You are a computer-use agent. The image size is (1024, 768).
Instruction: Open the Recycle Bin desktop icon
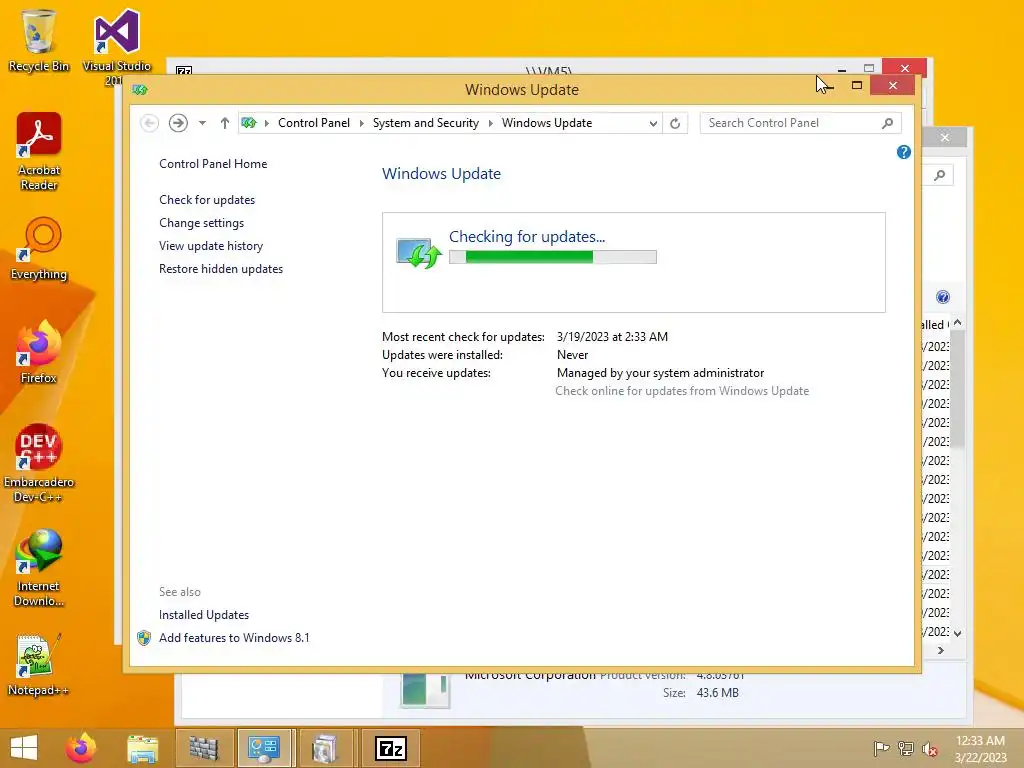pyautogui.click(x=39, y=40)
